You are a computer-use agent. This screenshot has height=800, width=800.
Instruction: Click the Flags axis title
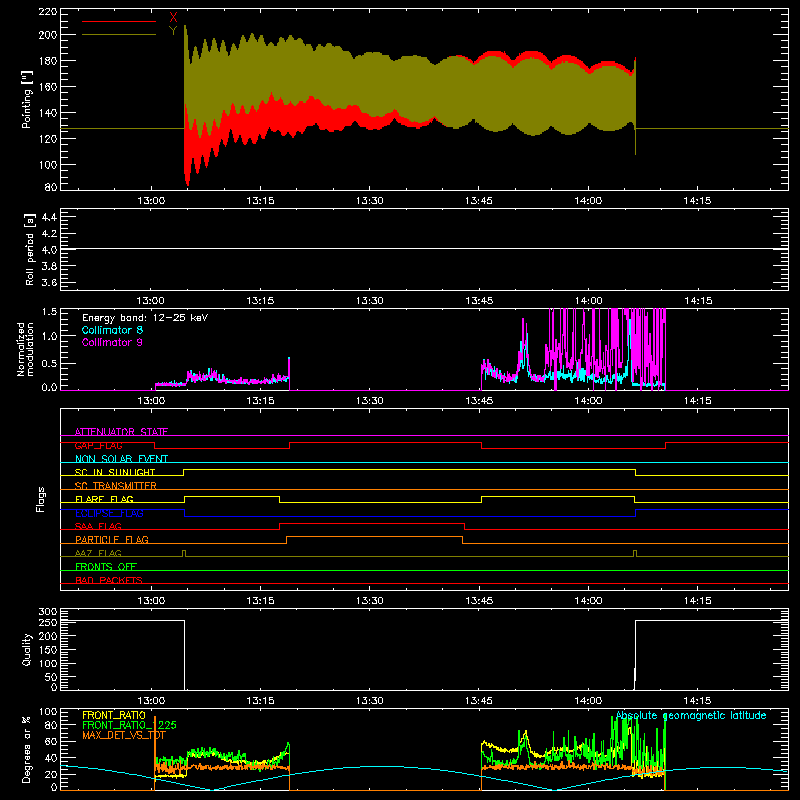40,499
